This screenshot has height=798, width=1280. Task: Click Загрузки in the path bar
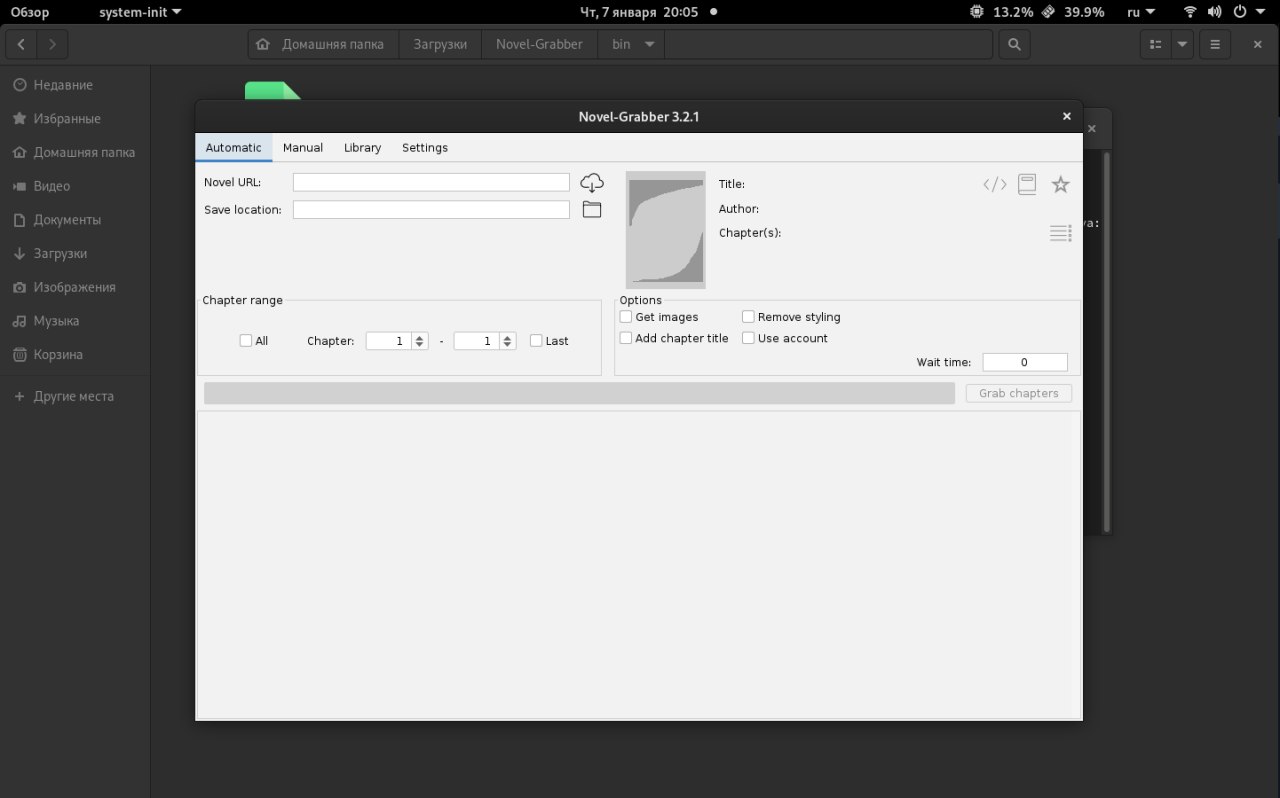tap(440, 44)
